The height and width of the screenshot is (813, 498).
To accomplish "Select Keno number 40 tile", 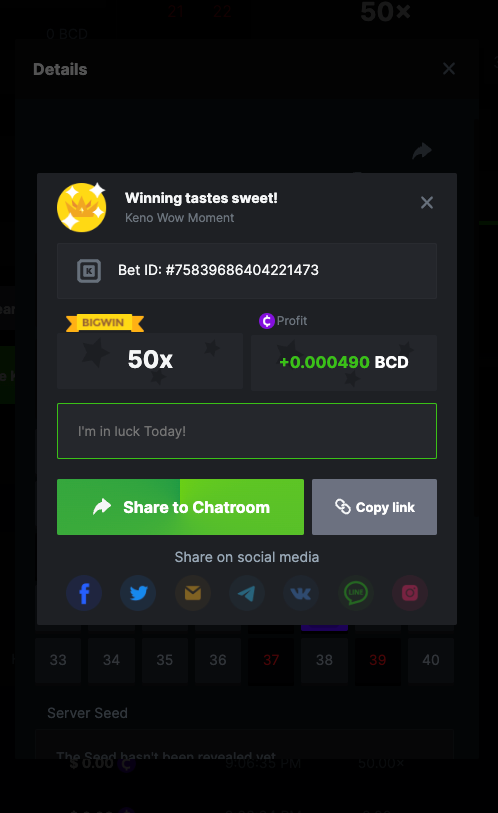I will click(x=431, y=660).
